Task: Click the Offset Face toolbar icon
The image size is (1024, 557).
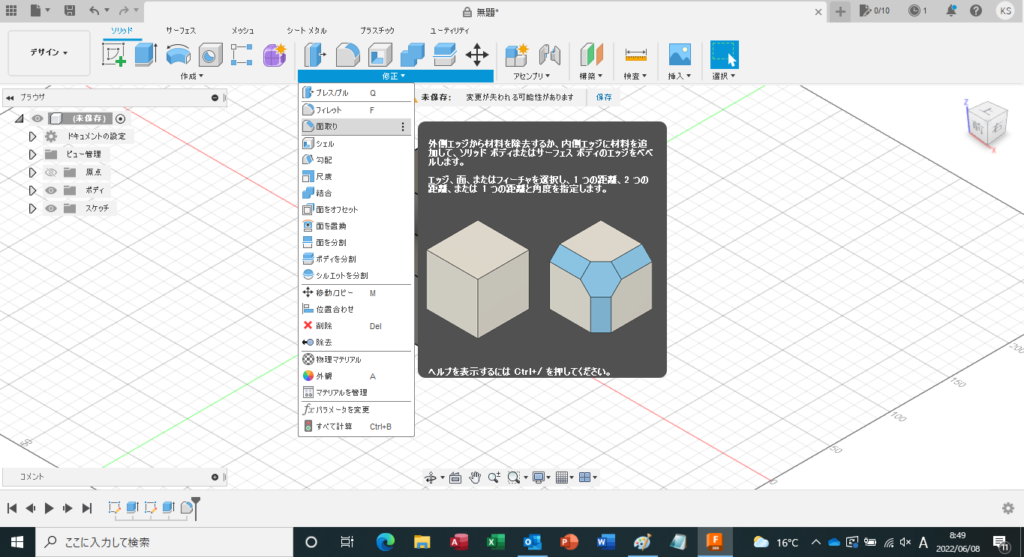Action: coord(444,55)
